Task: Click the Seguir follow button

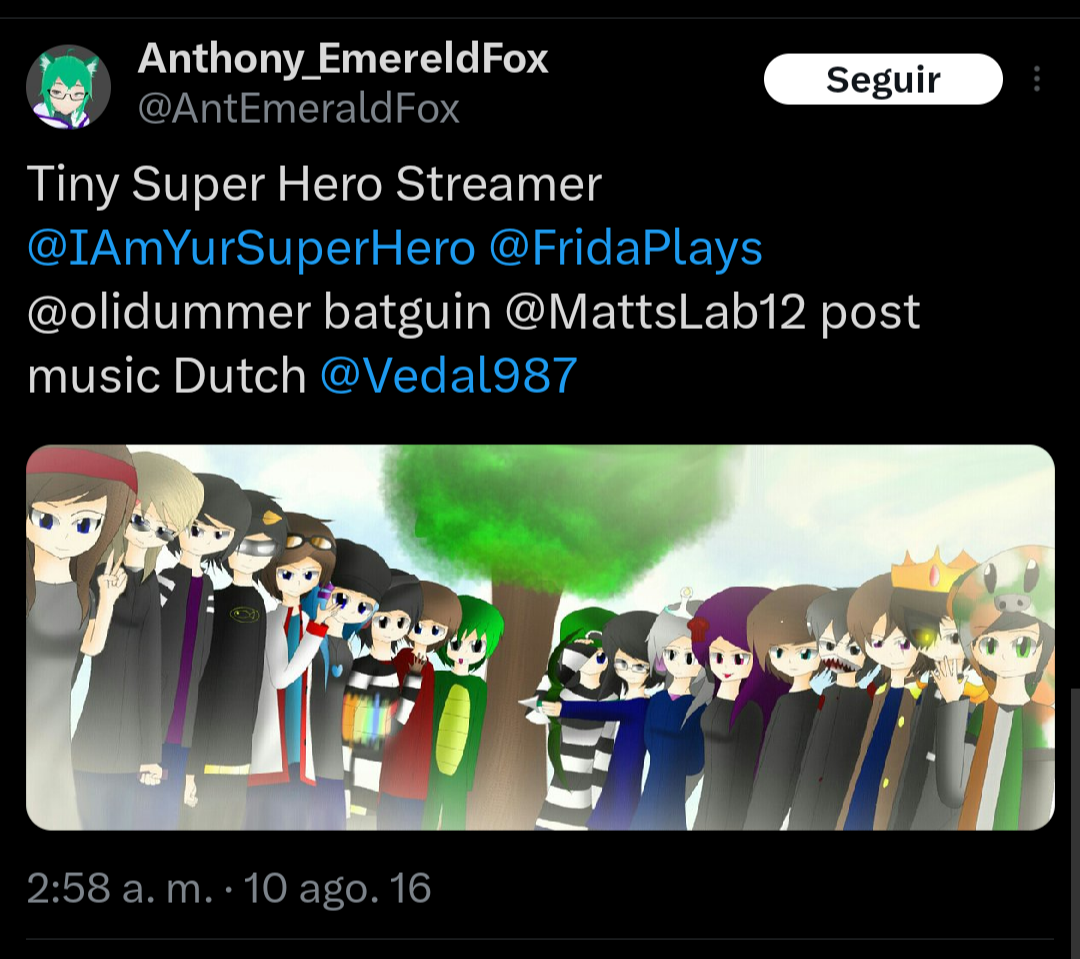Action: point(883,79)
